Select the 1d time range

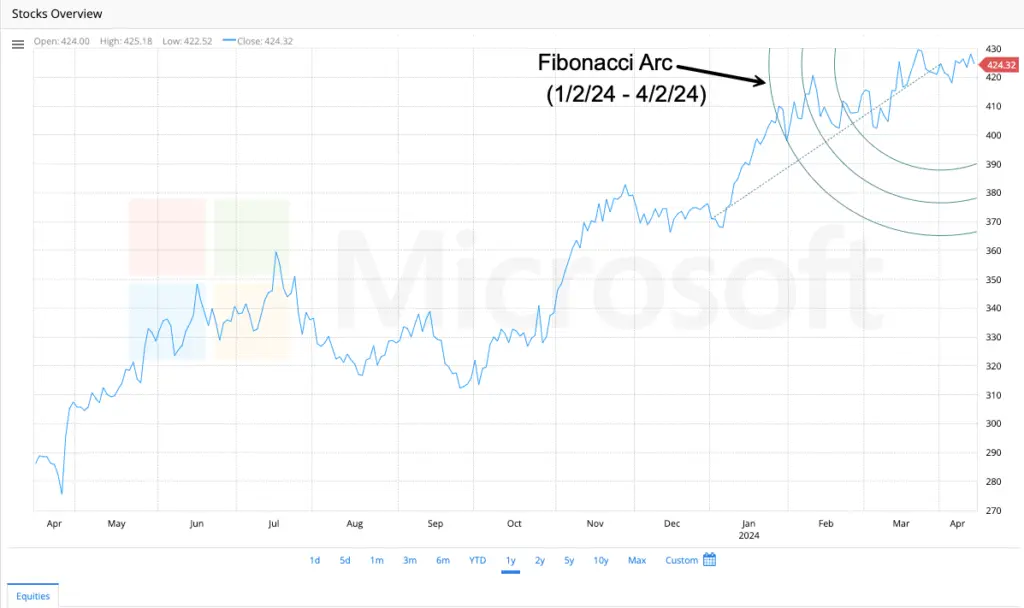tap(314, 560)
